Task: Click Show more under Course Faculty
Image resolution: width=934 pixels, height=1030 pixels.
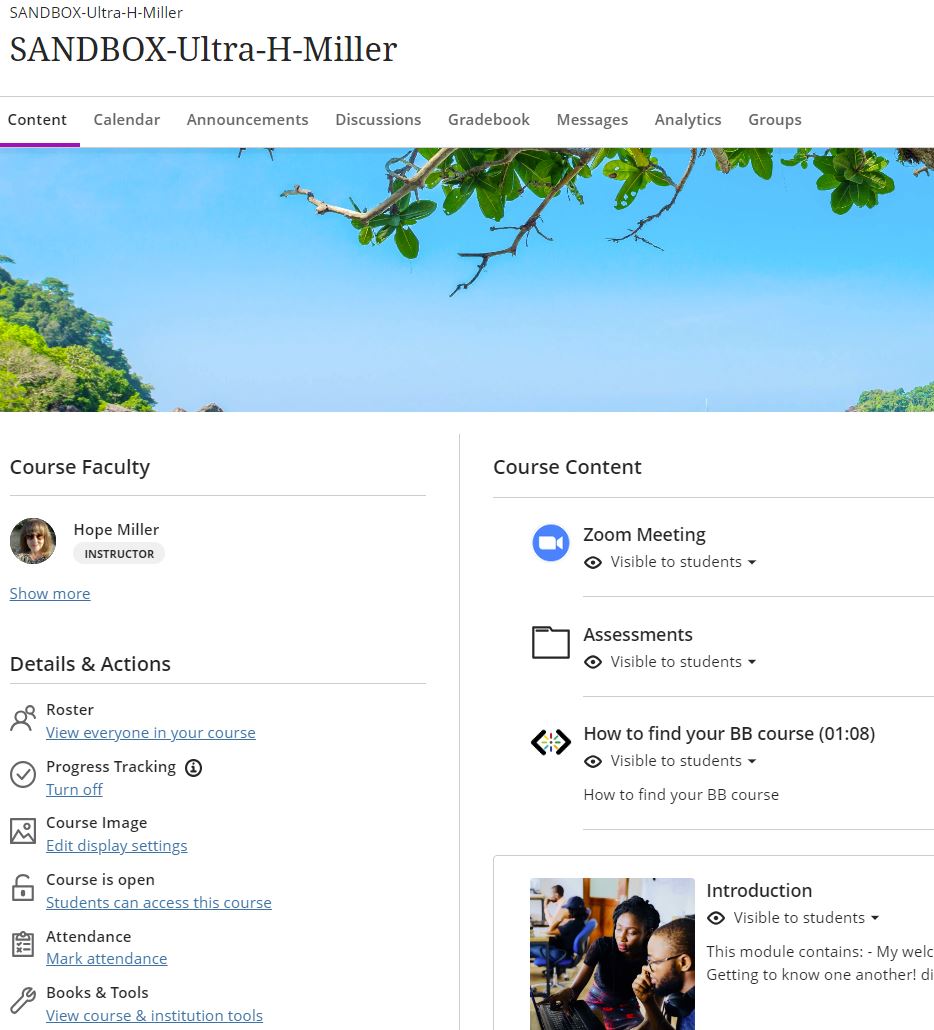Action: (50, 594)
